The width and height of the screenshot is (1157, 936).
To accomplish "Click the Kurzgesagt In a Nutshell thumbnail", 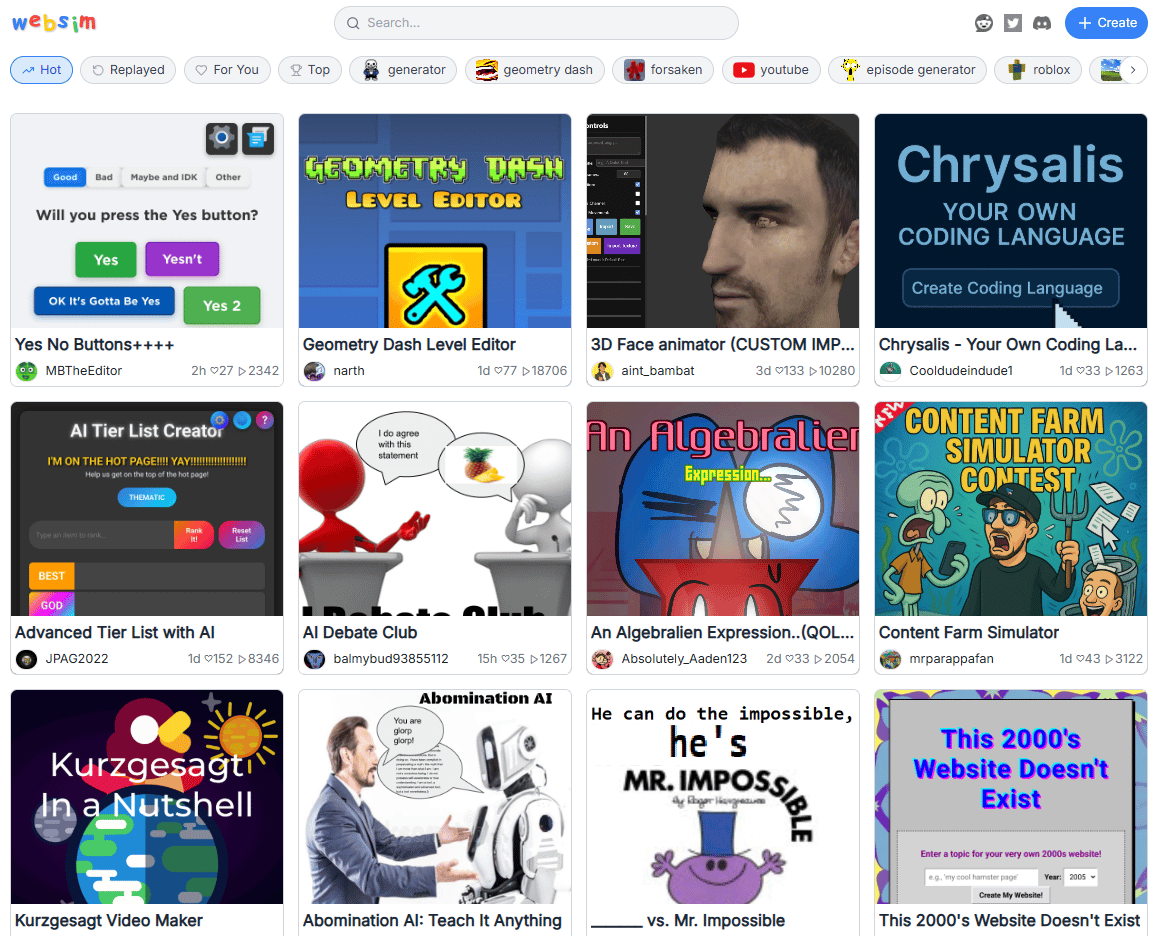I will coord(147,796).
